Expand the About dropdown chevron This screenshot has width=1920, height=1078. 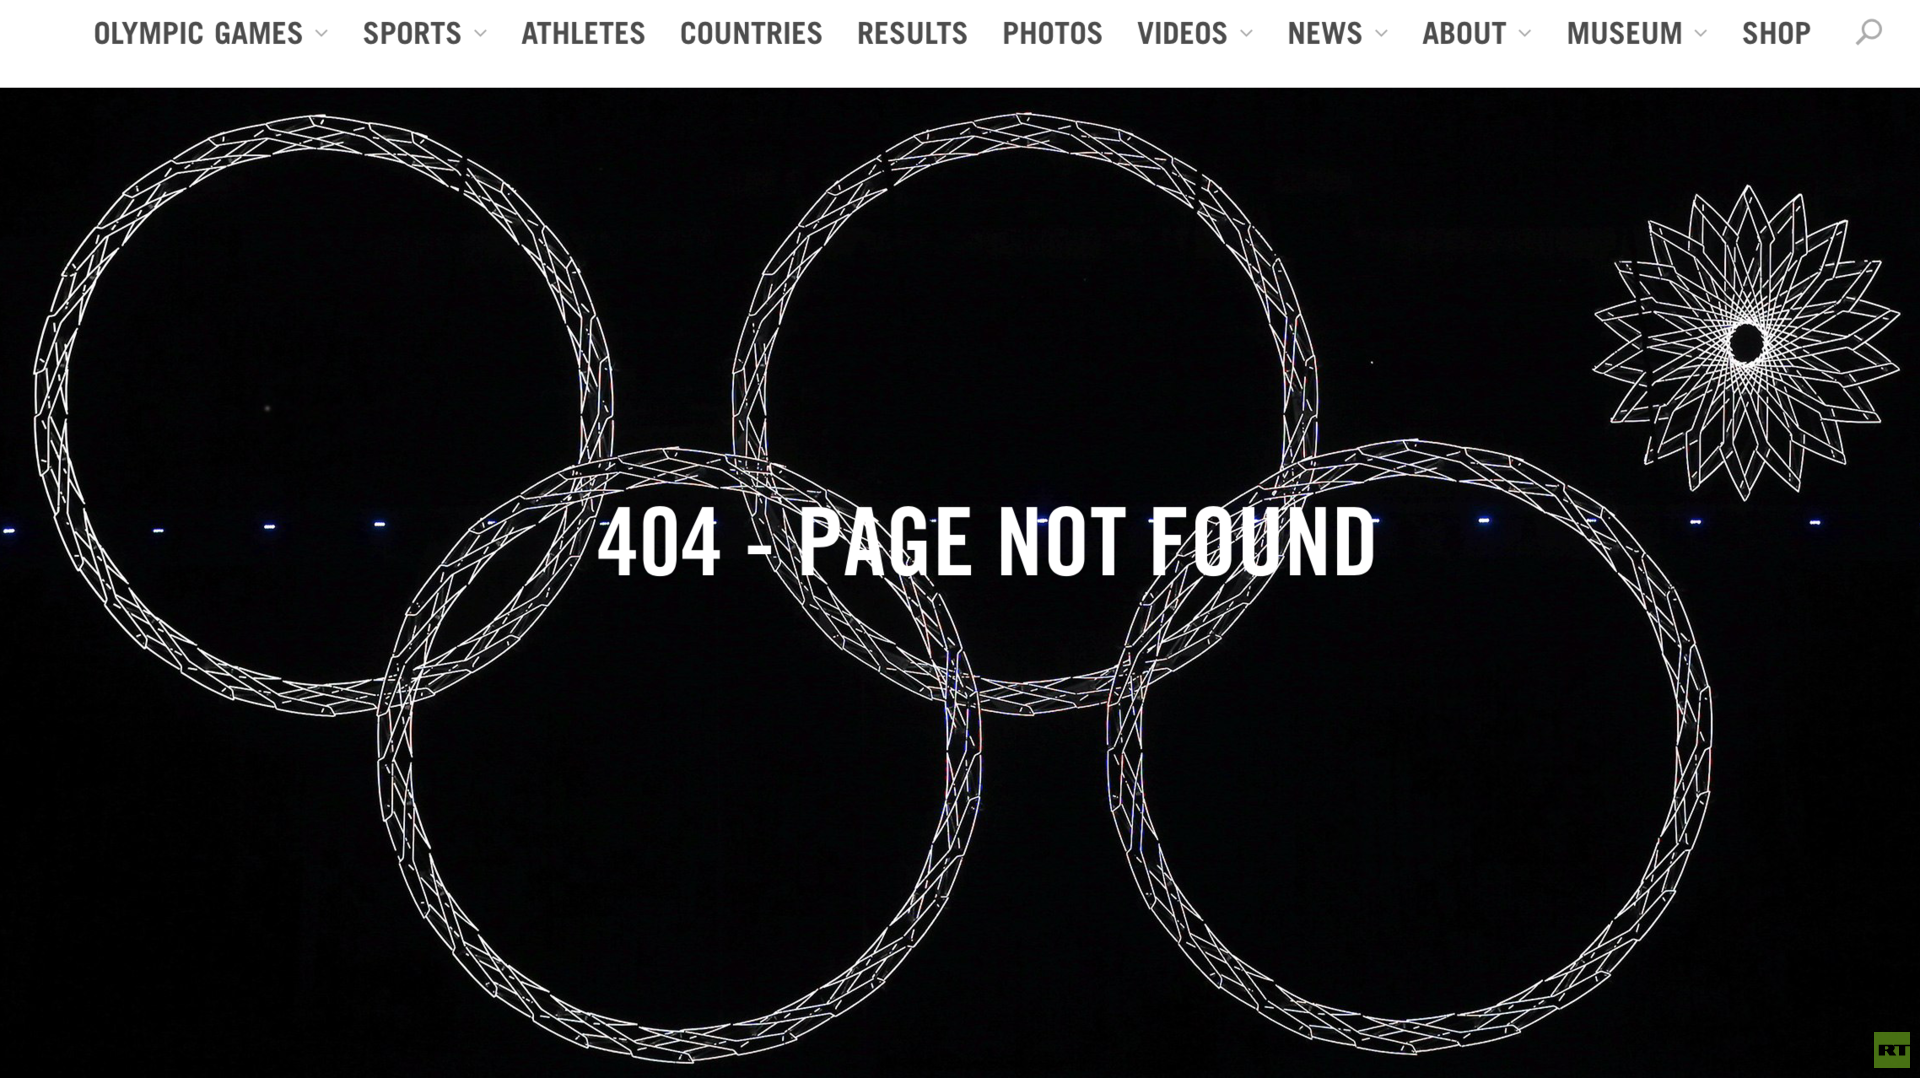[x=1525, y=34]
